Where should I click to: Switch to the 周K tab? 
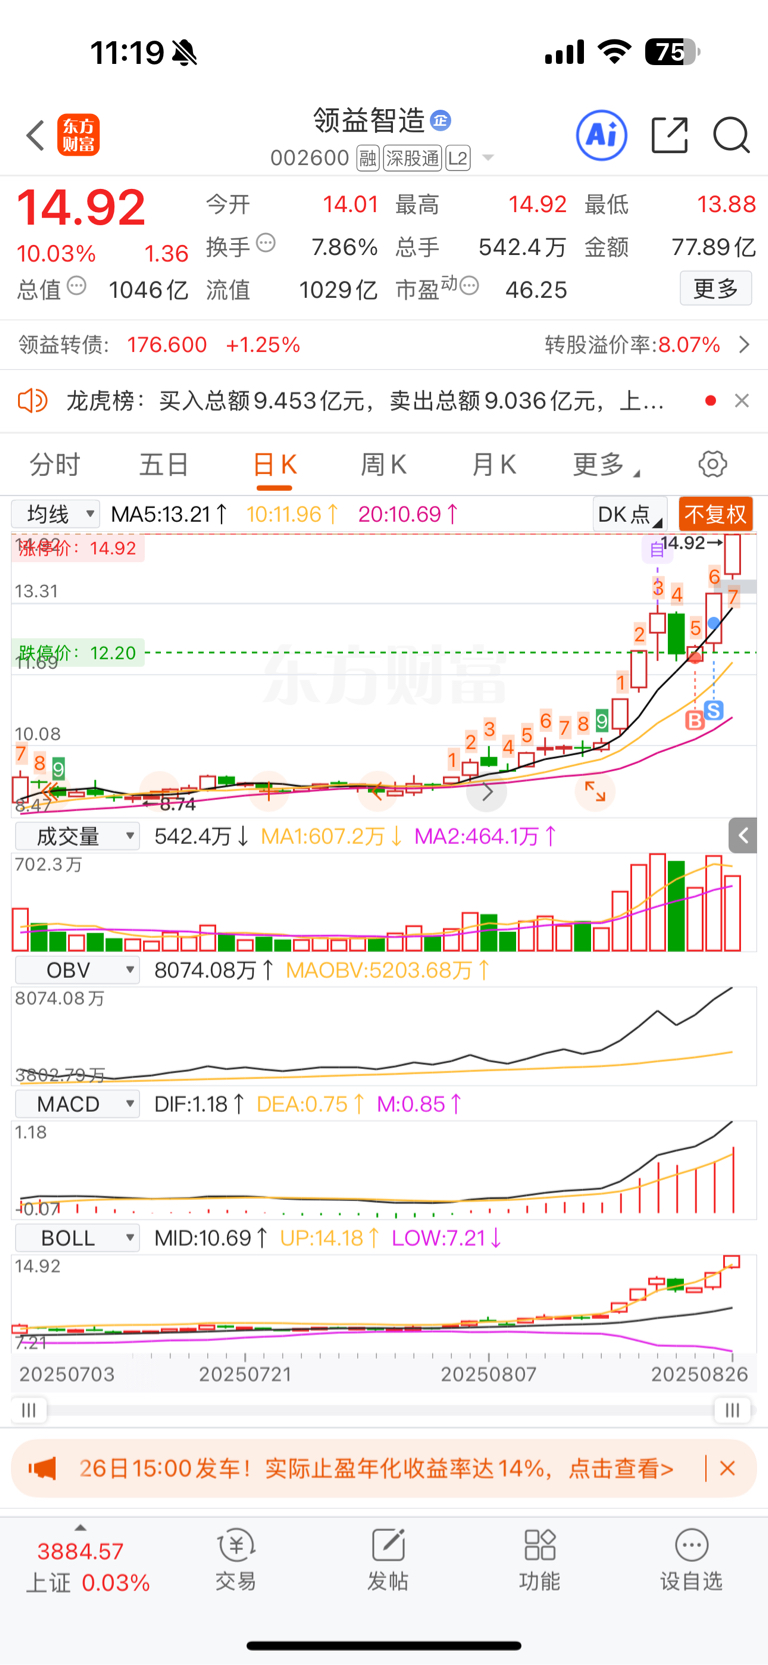(383, 465)
